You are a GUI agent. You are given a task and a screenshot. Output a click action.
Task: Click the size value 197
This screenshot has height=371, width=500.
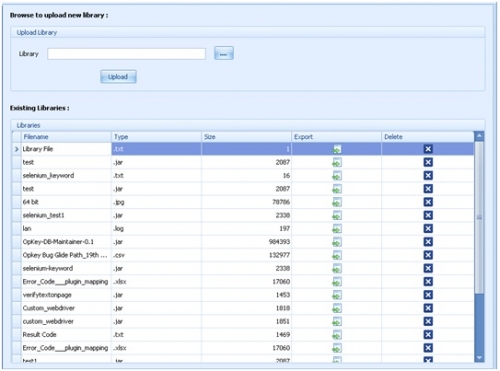coord(284,229)
